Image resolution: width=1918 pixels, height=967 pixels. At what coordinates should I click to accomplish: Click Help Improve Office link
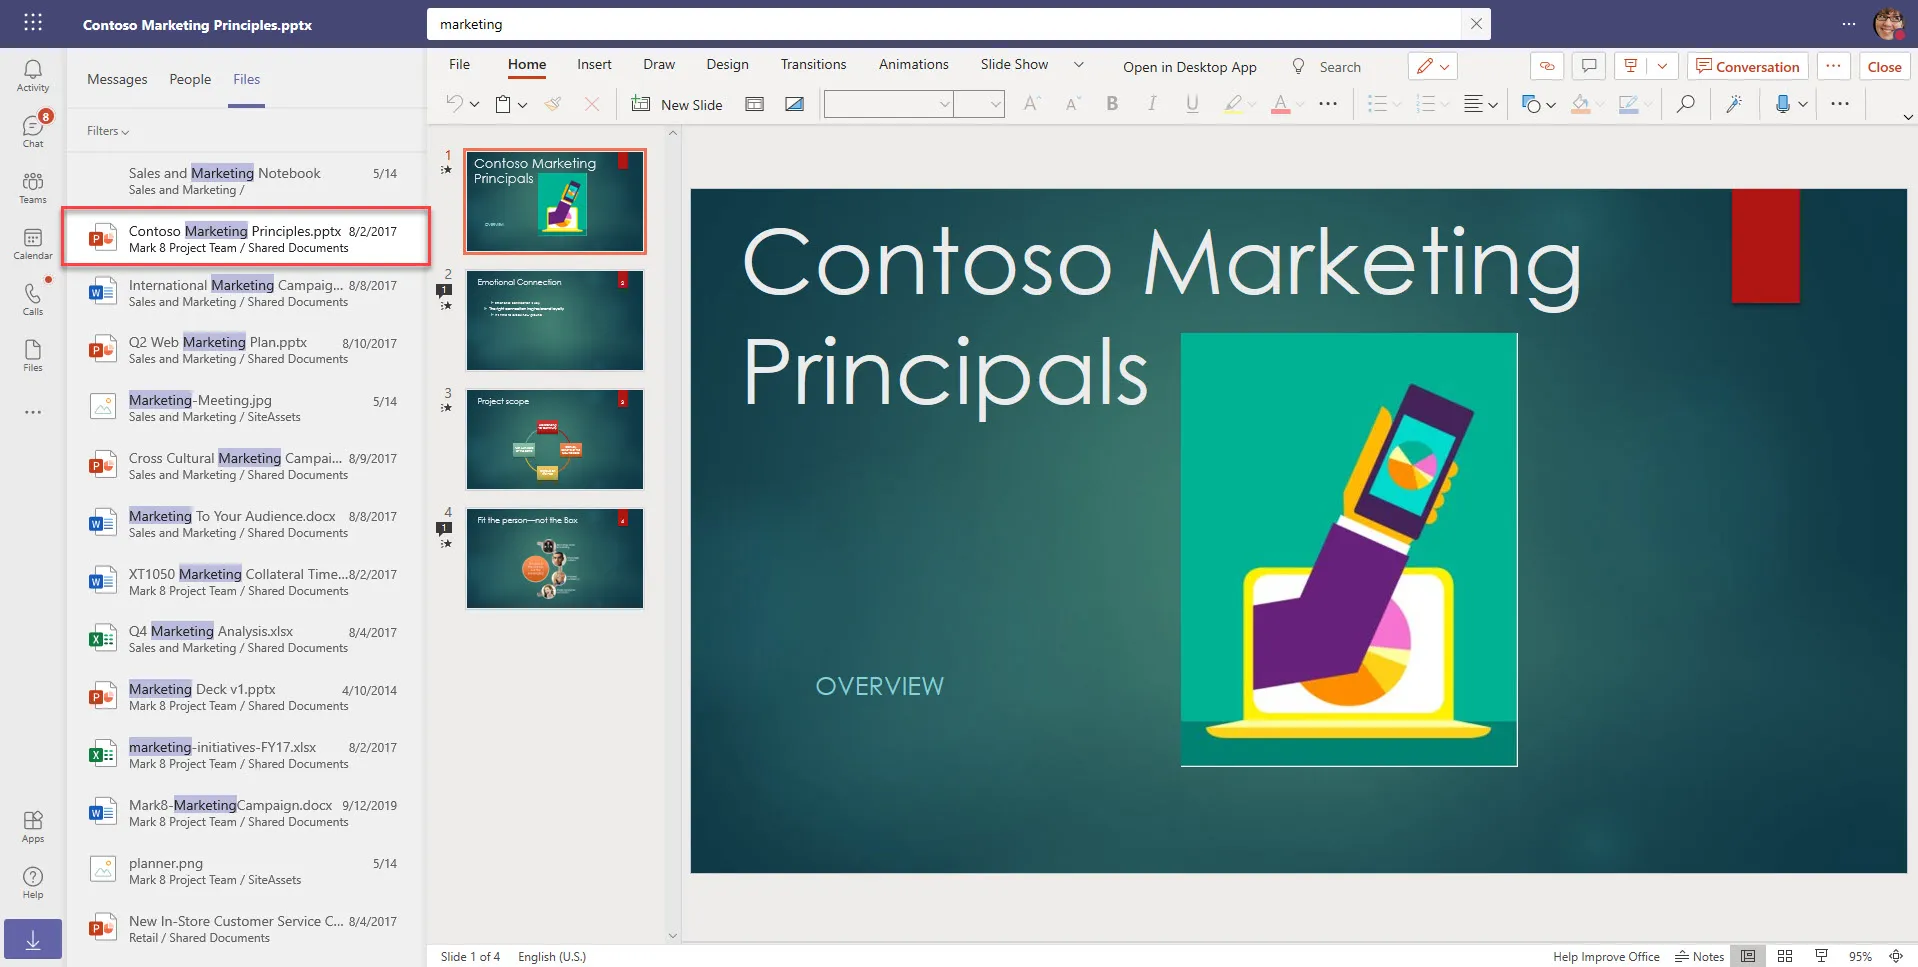tap(1606, 957)
